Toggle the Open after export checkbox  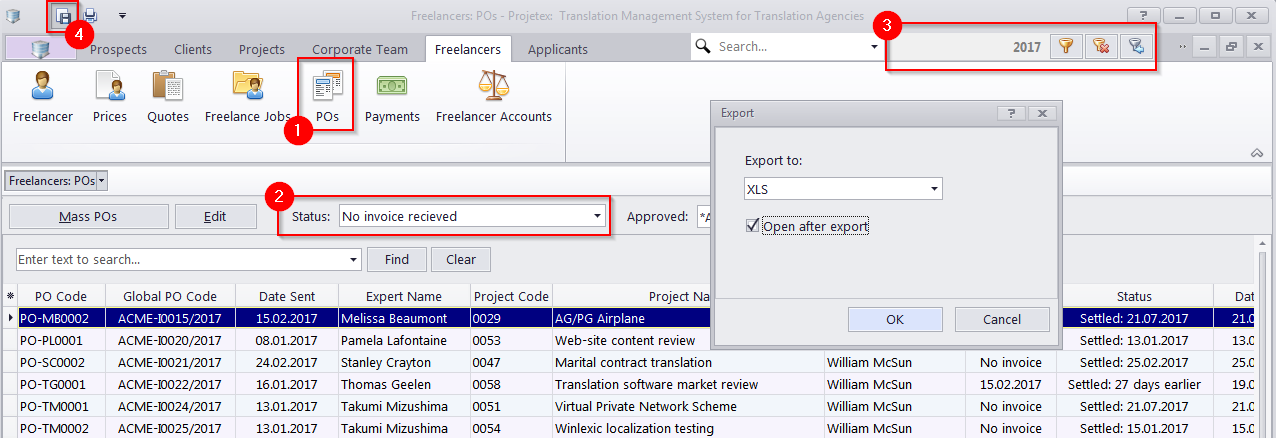(x=753, y=226)
